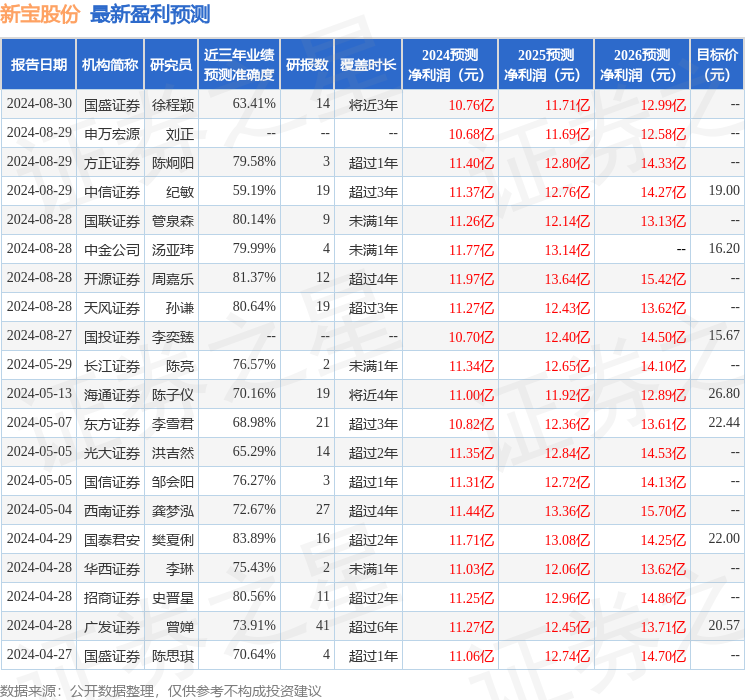Select institution 广发证券
This screenshot has height=700, width=745.
112,627
